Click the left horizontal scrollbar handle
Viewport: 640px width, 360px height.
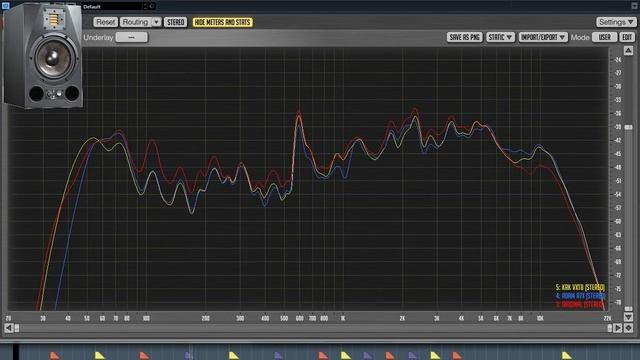[x=17, y=328]
